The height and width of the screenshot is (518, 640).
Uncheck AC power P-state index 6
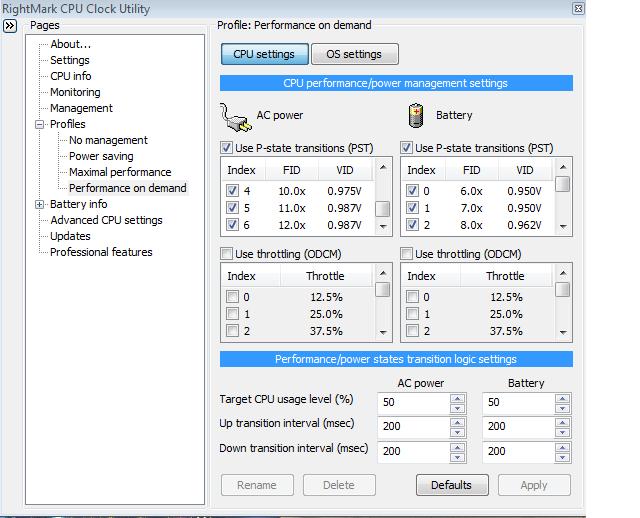(x=232, y=225)
